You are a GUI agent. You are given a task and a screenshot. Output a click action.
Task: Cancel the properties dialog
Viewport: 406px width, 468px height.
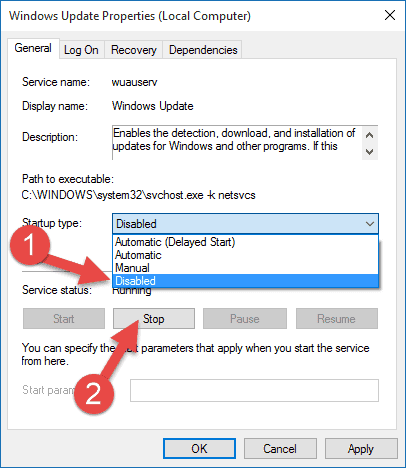pos(280,448)
